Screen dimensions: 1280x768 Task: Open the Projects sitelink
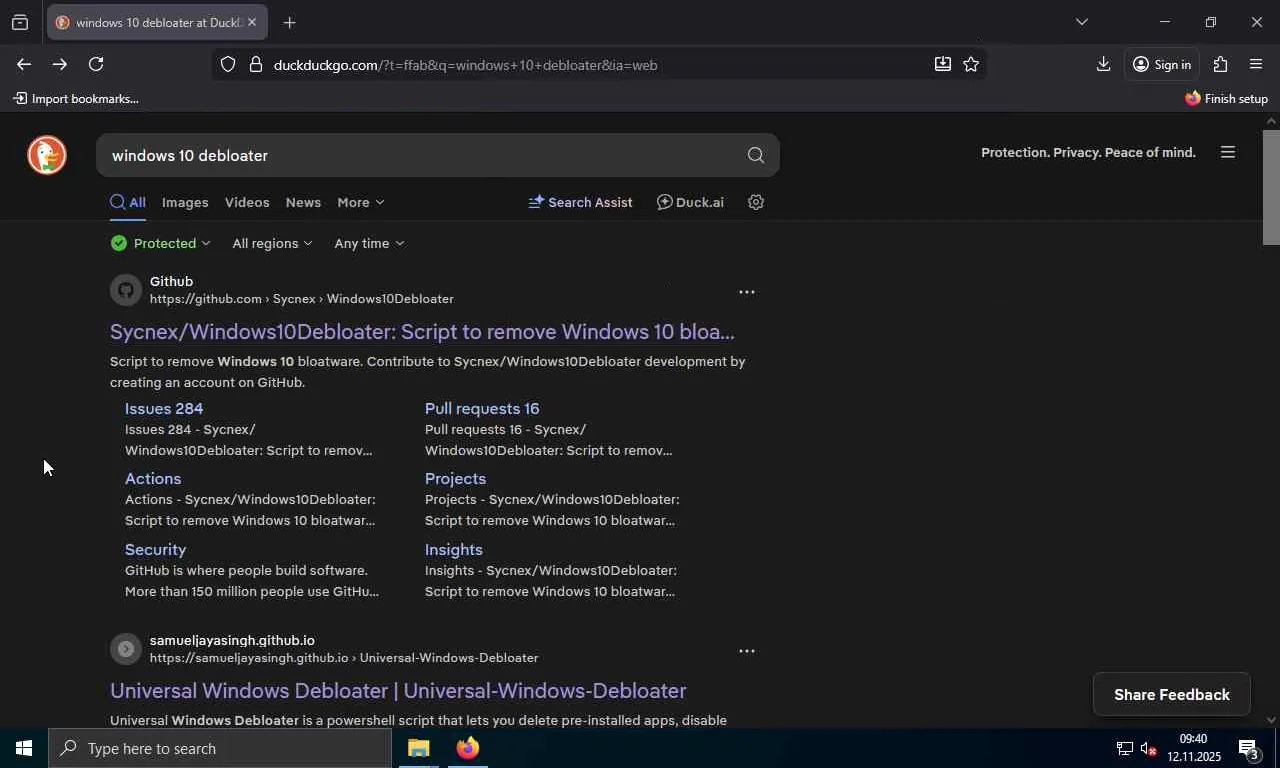pos(455,478)
